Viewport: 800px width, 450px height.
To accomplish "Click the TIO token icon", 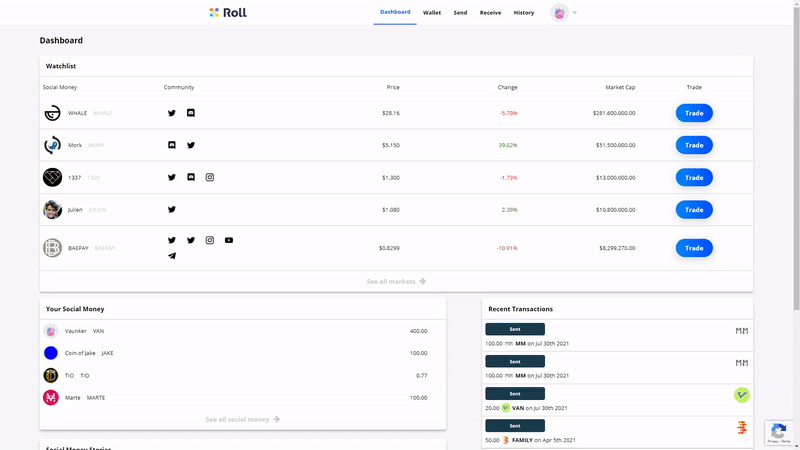I will [51, 376].
